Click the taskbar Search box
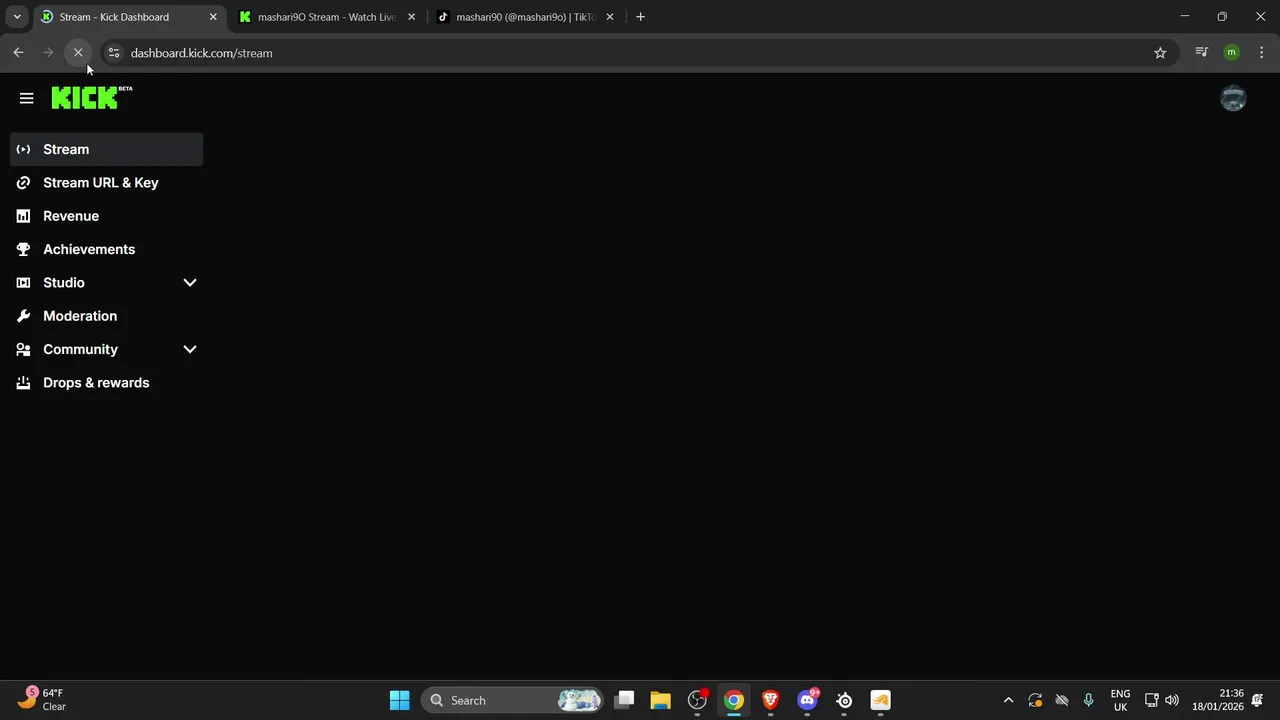The height and width of the screenshot is (720, 1280). tap(513, 700)
